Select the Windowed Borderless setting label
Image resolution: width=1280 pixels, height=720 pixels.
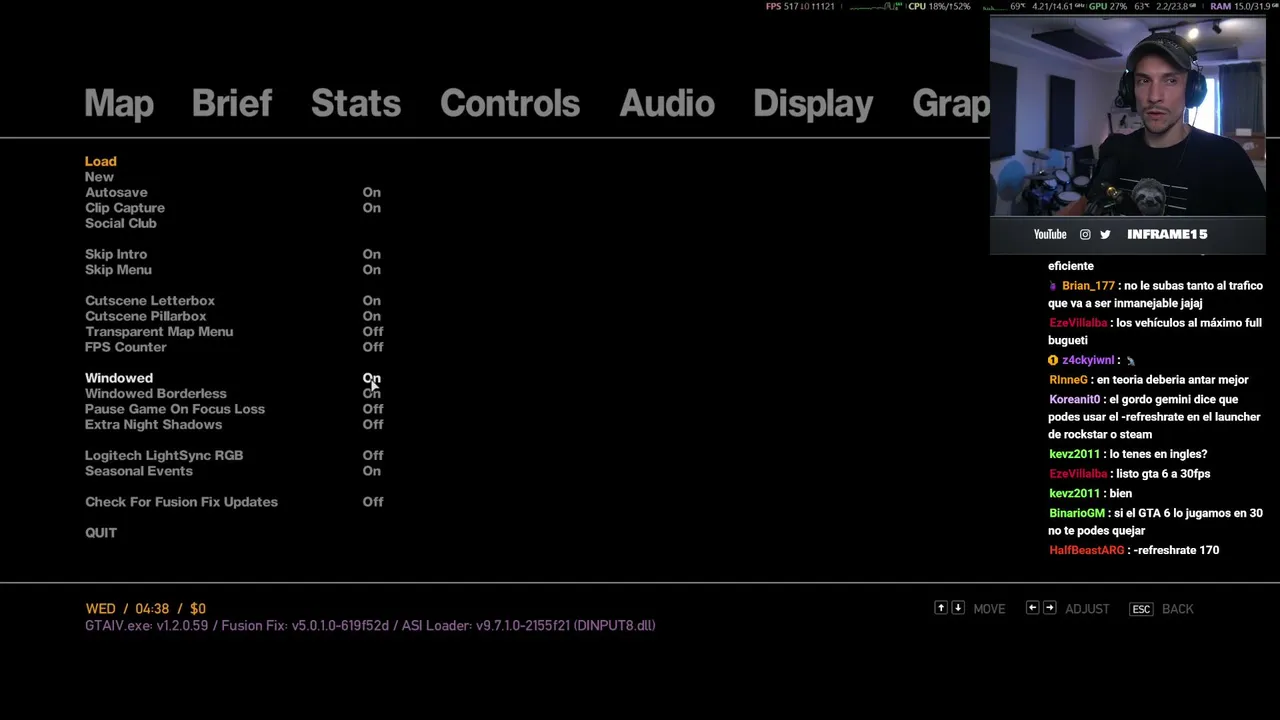tap(156, 394)
